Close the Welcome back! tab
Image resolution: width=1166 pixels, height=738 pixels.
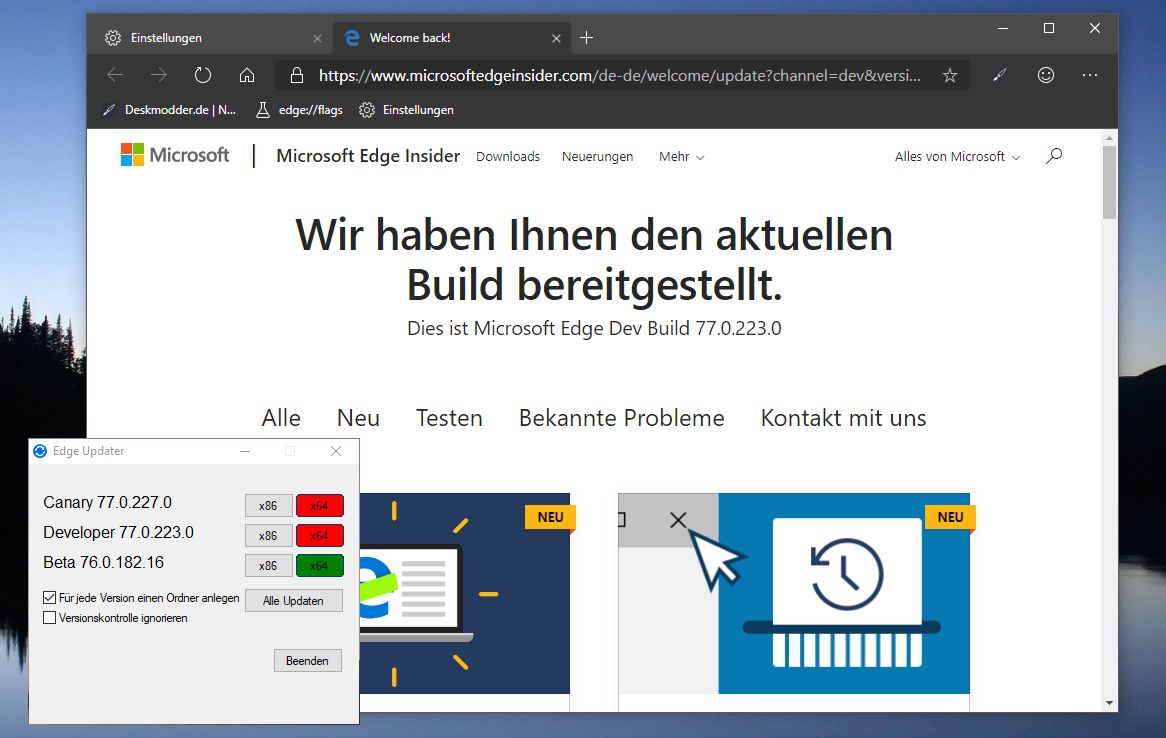pyautogui.click(x=556, y=38)
